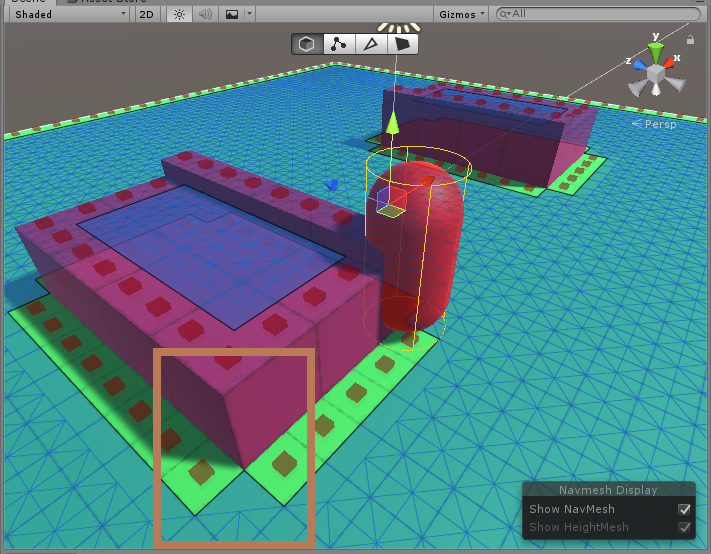This screenshot has width=711, height=554.
Task: Toggle the scene effects image icon
Action: [232, 15]
